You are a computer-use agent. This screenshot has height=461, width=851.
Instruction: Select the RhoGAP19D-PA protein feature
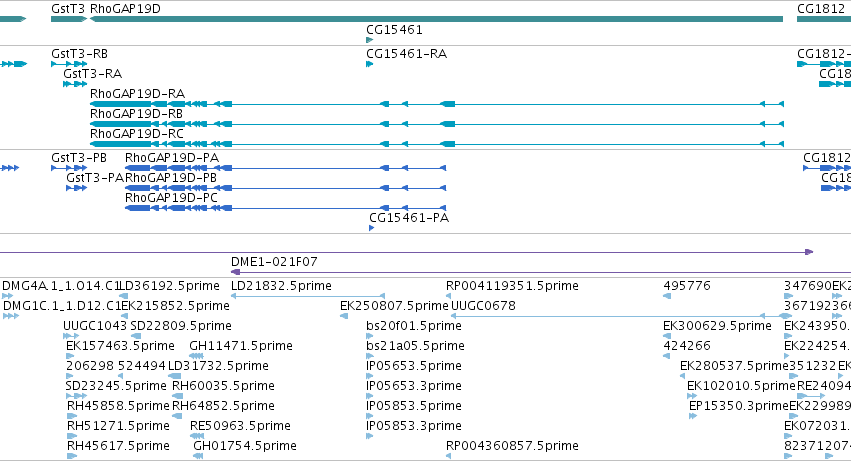[285, 168]
